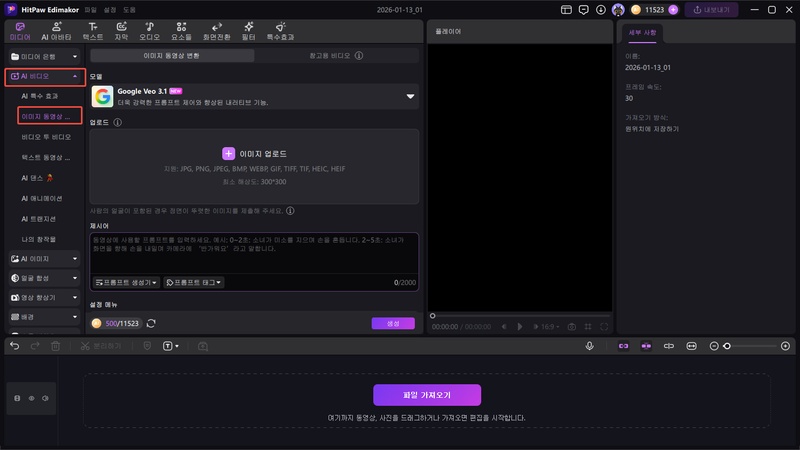
Task: Open the 설정 menu in the title bar
Action: tap(110, 10)
